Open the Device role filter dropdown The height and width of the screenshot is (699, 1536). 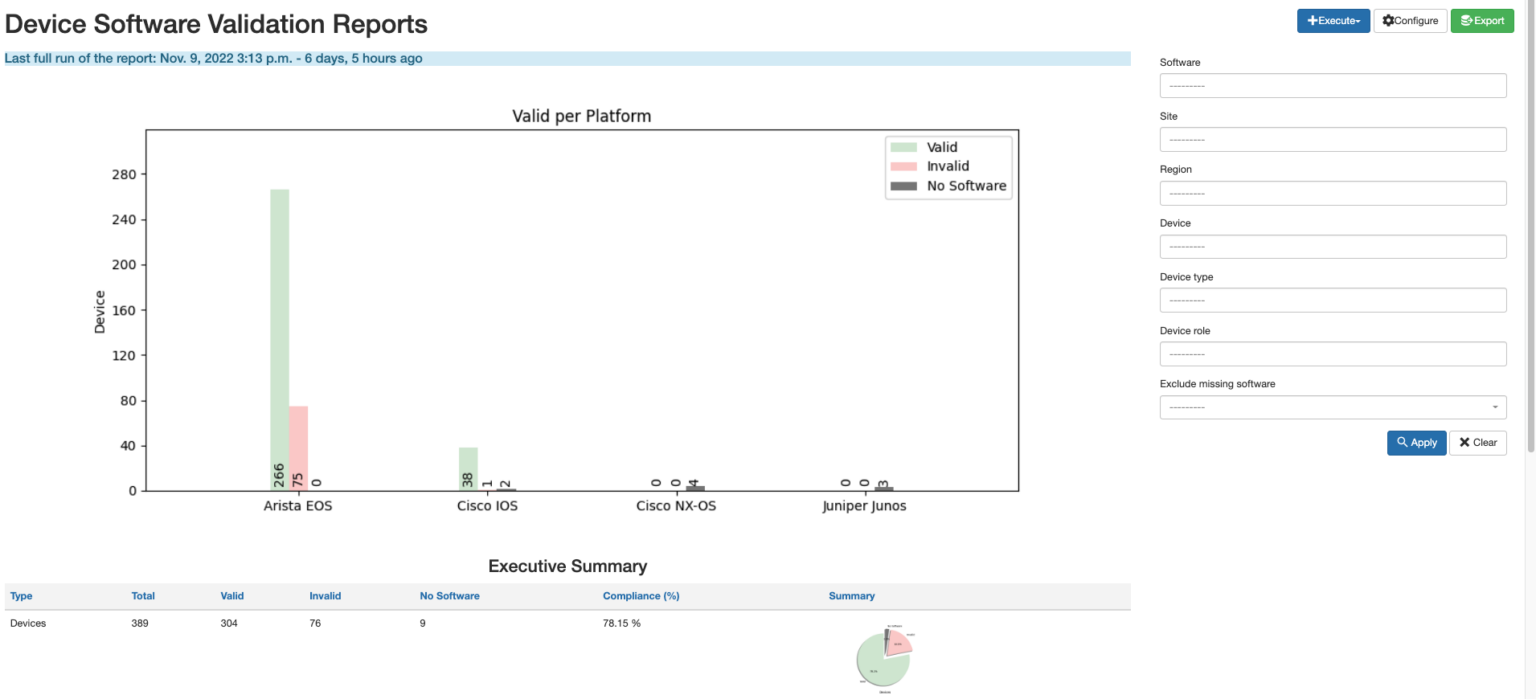pyautogui.click(x=1332, y=353)
